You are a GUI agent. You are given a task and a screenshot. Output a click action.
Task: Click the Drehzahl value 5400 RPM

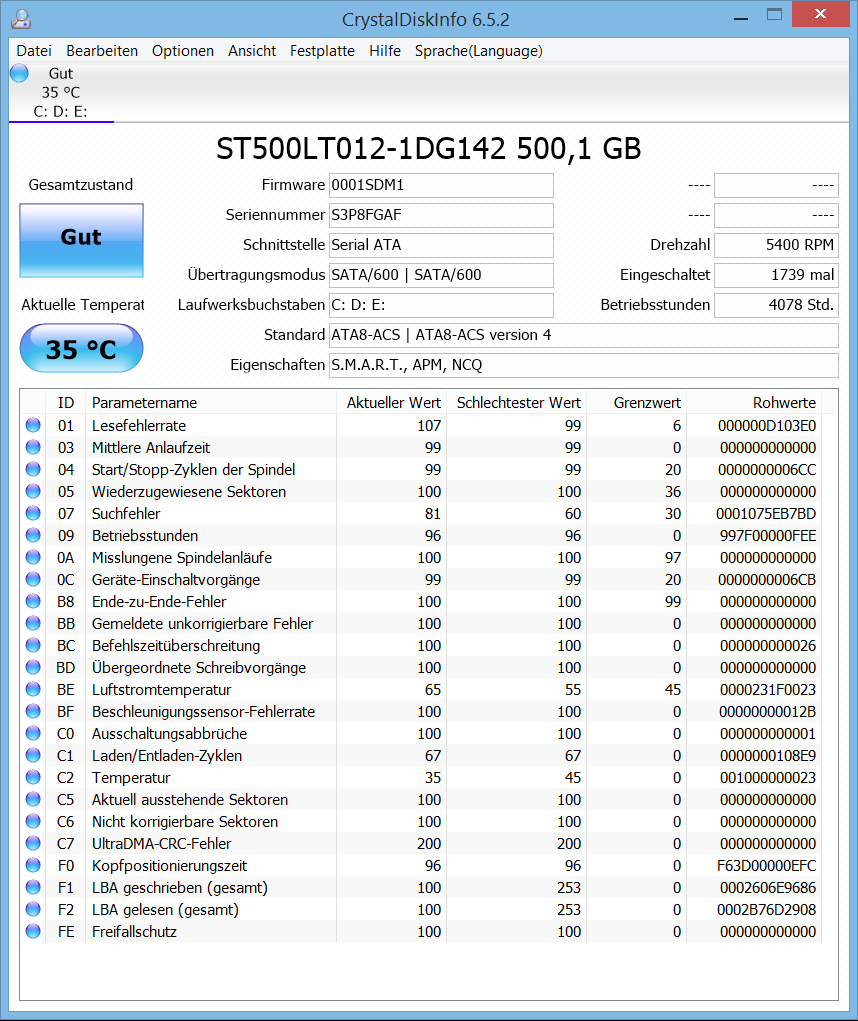tap(776, 245)
